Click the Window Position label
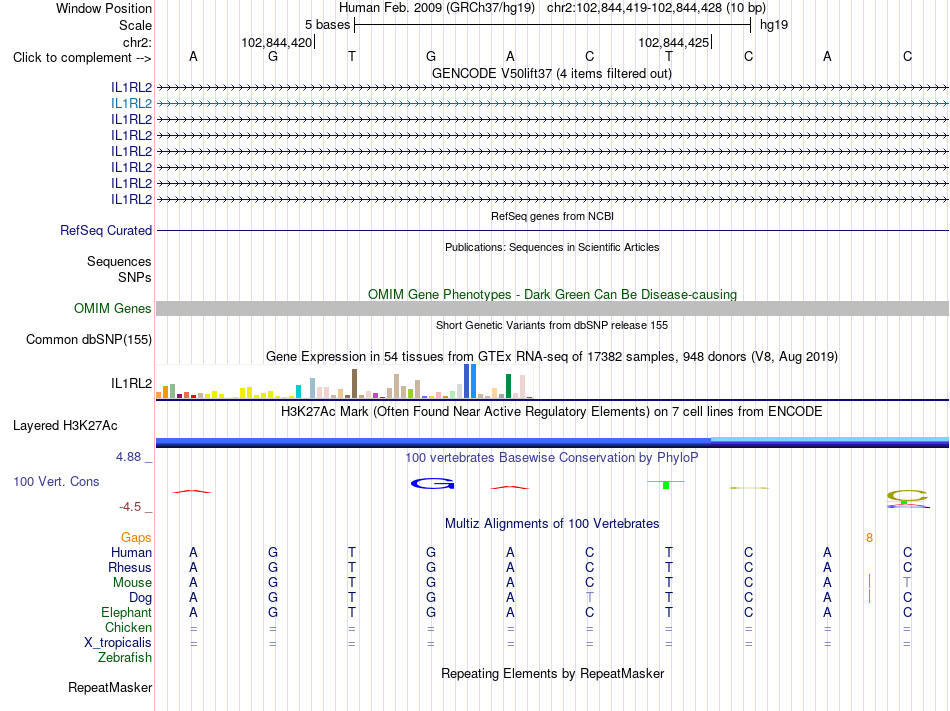The image size is (950, 711). [104, 8]
